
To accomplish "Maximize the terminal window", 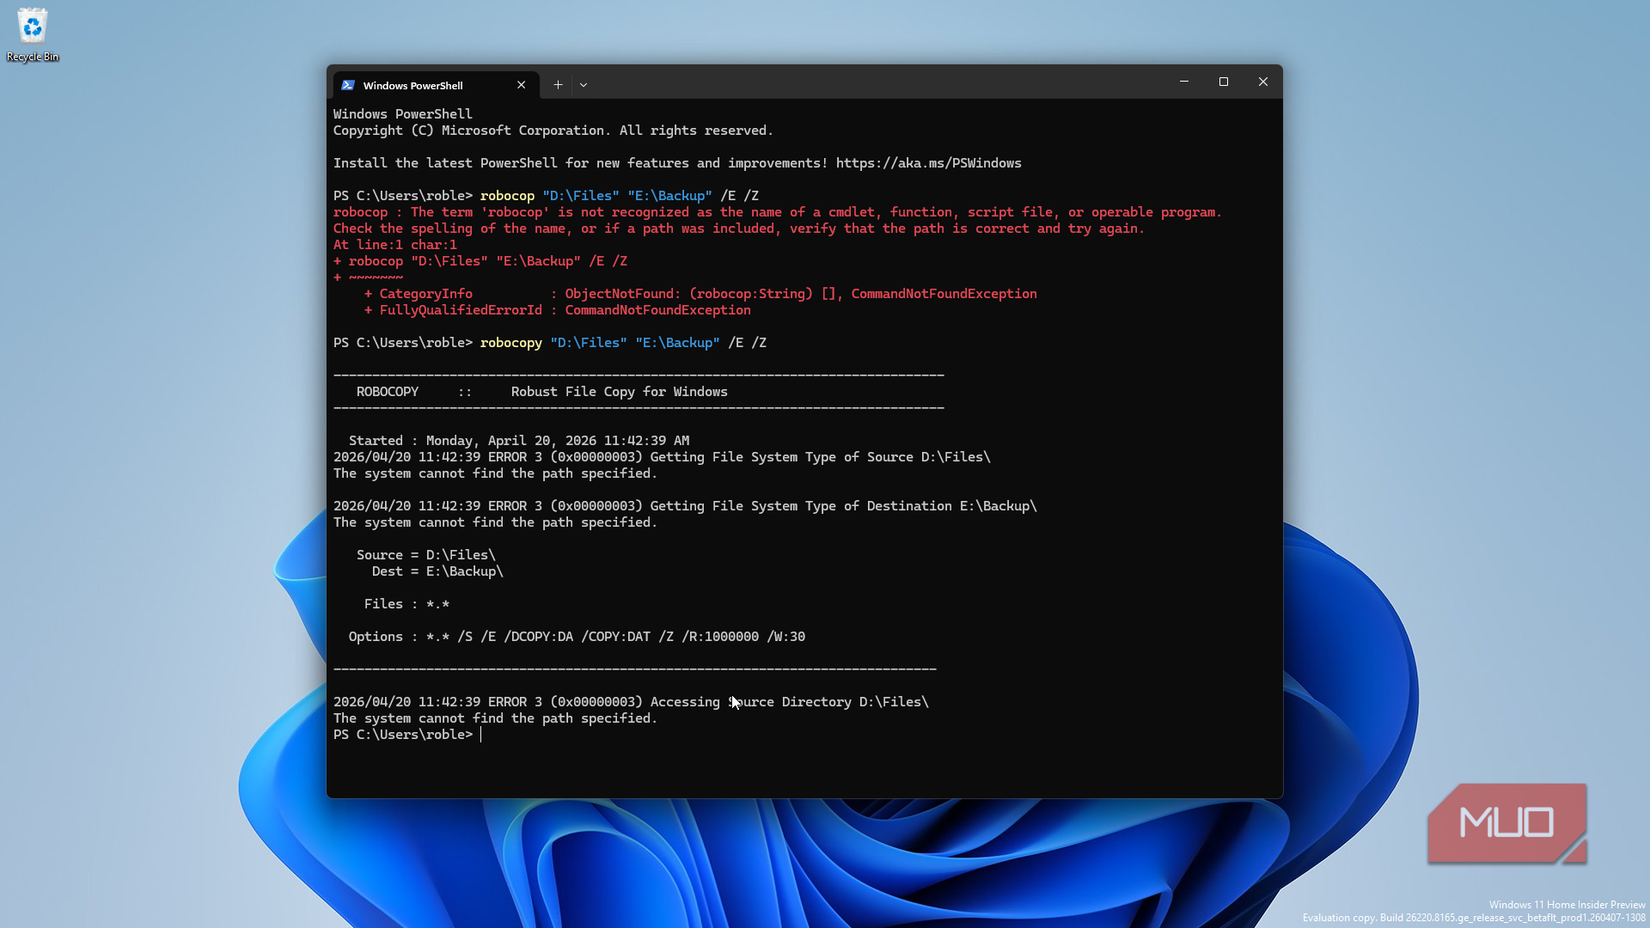I will point(1223,82).
